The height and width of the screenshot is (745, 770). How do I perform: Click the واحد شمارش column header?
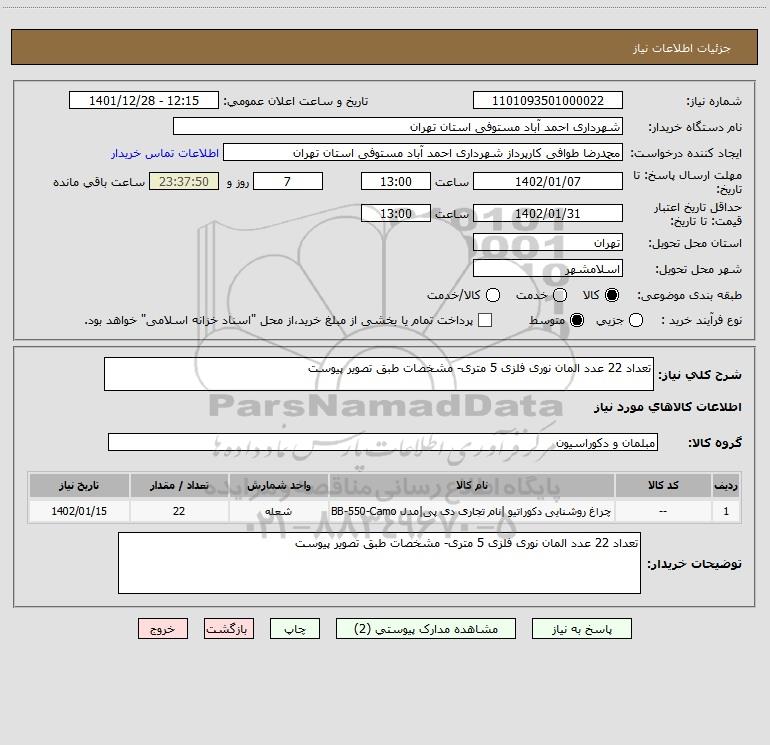click(x=278, y=485)
